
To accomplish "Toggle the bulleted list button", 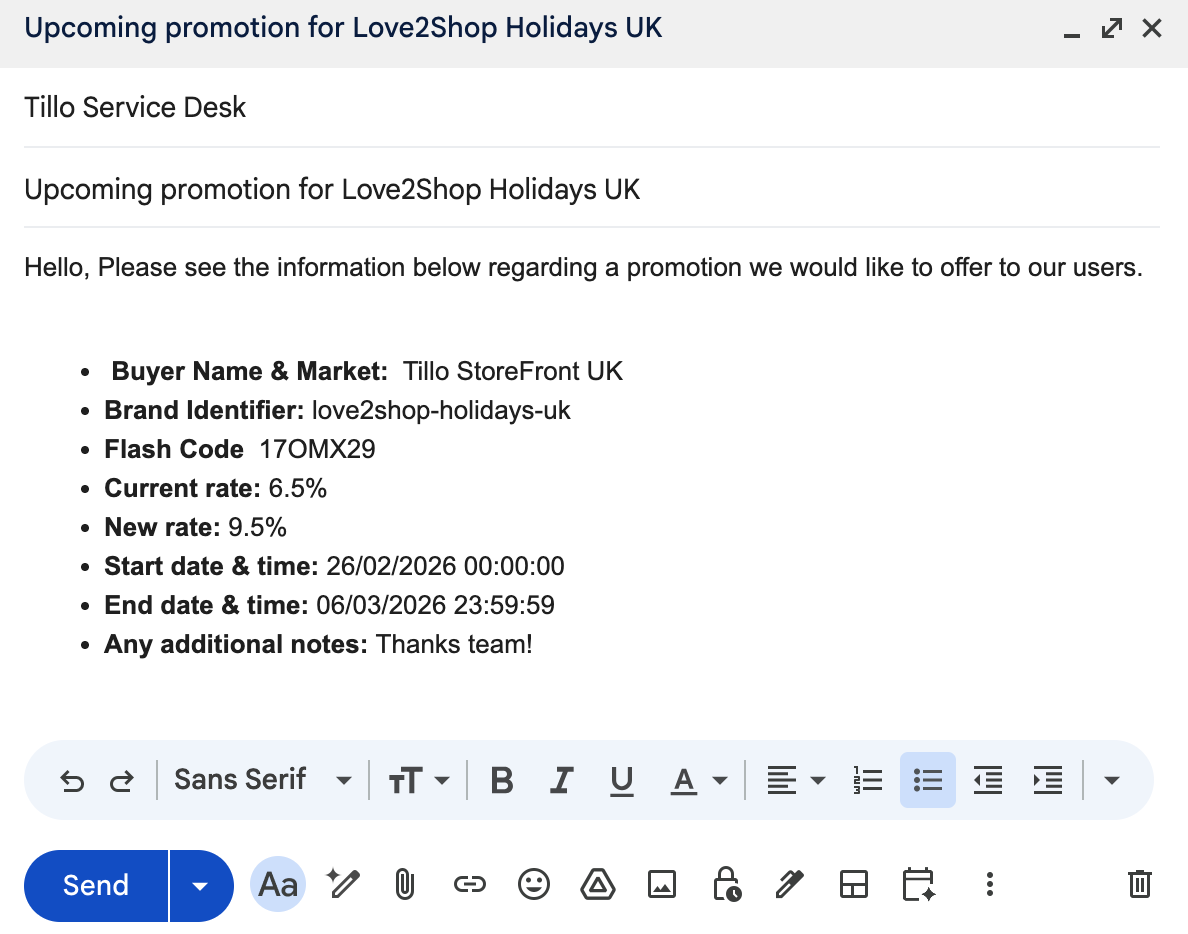I will [928, 780].
